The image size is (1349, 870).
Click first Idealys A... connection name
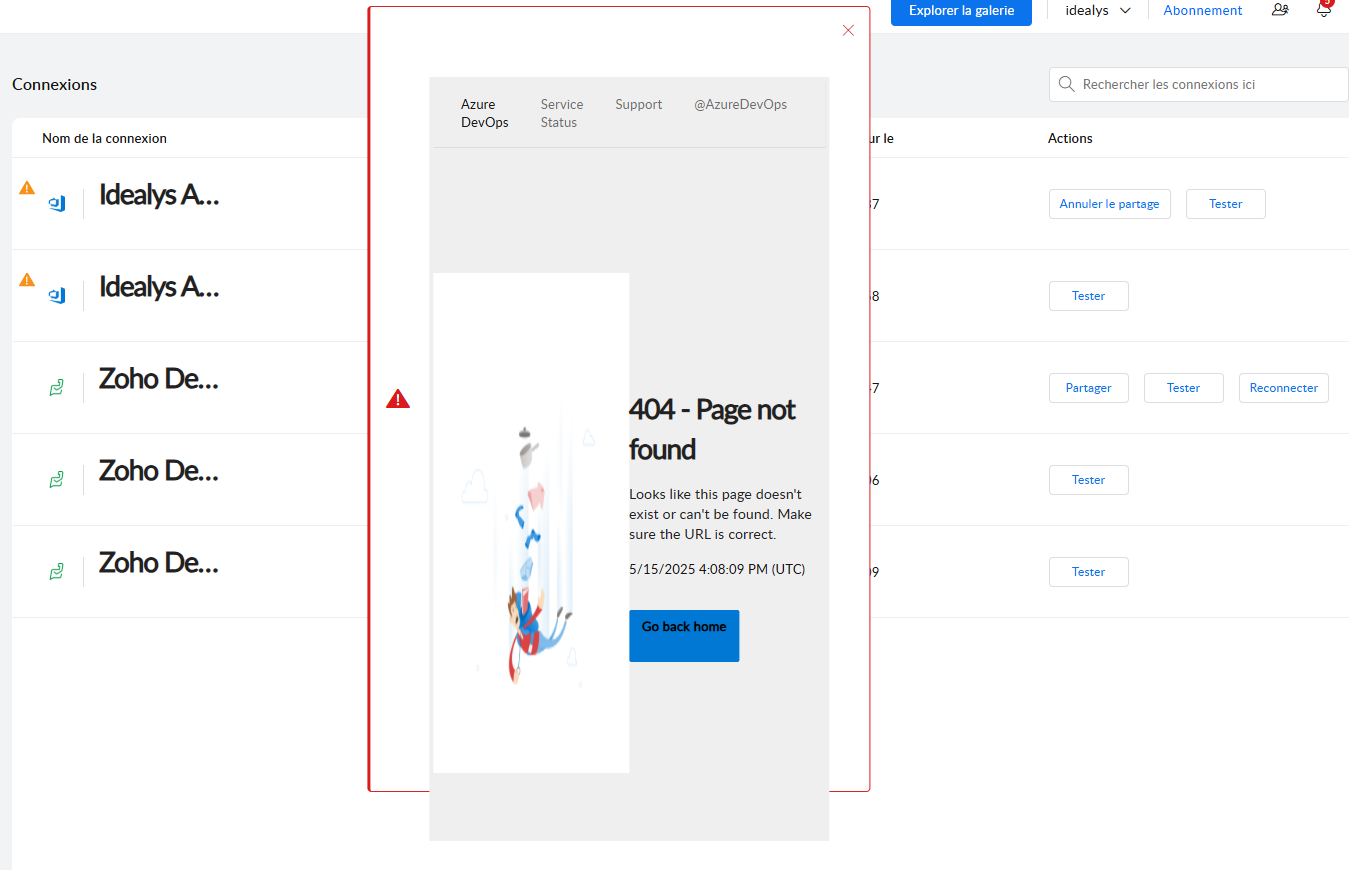coord(158,195)
